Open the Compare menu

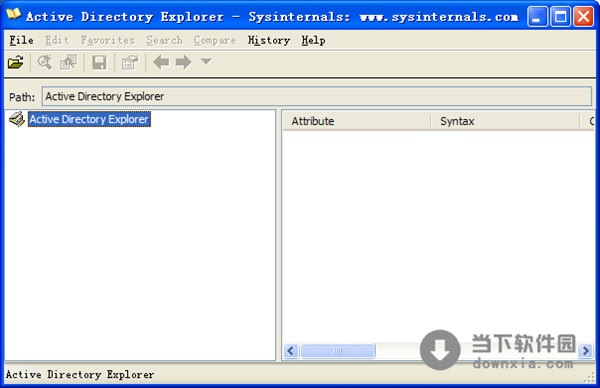[x=215, y=40]
